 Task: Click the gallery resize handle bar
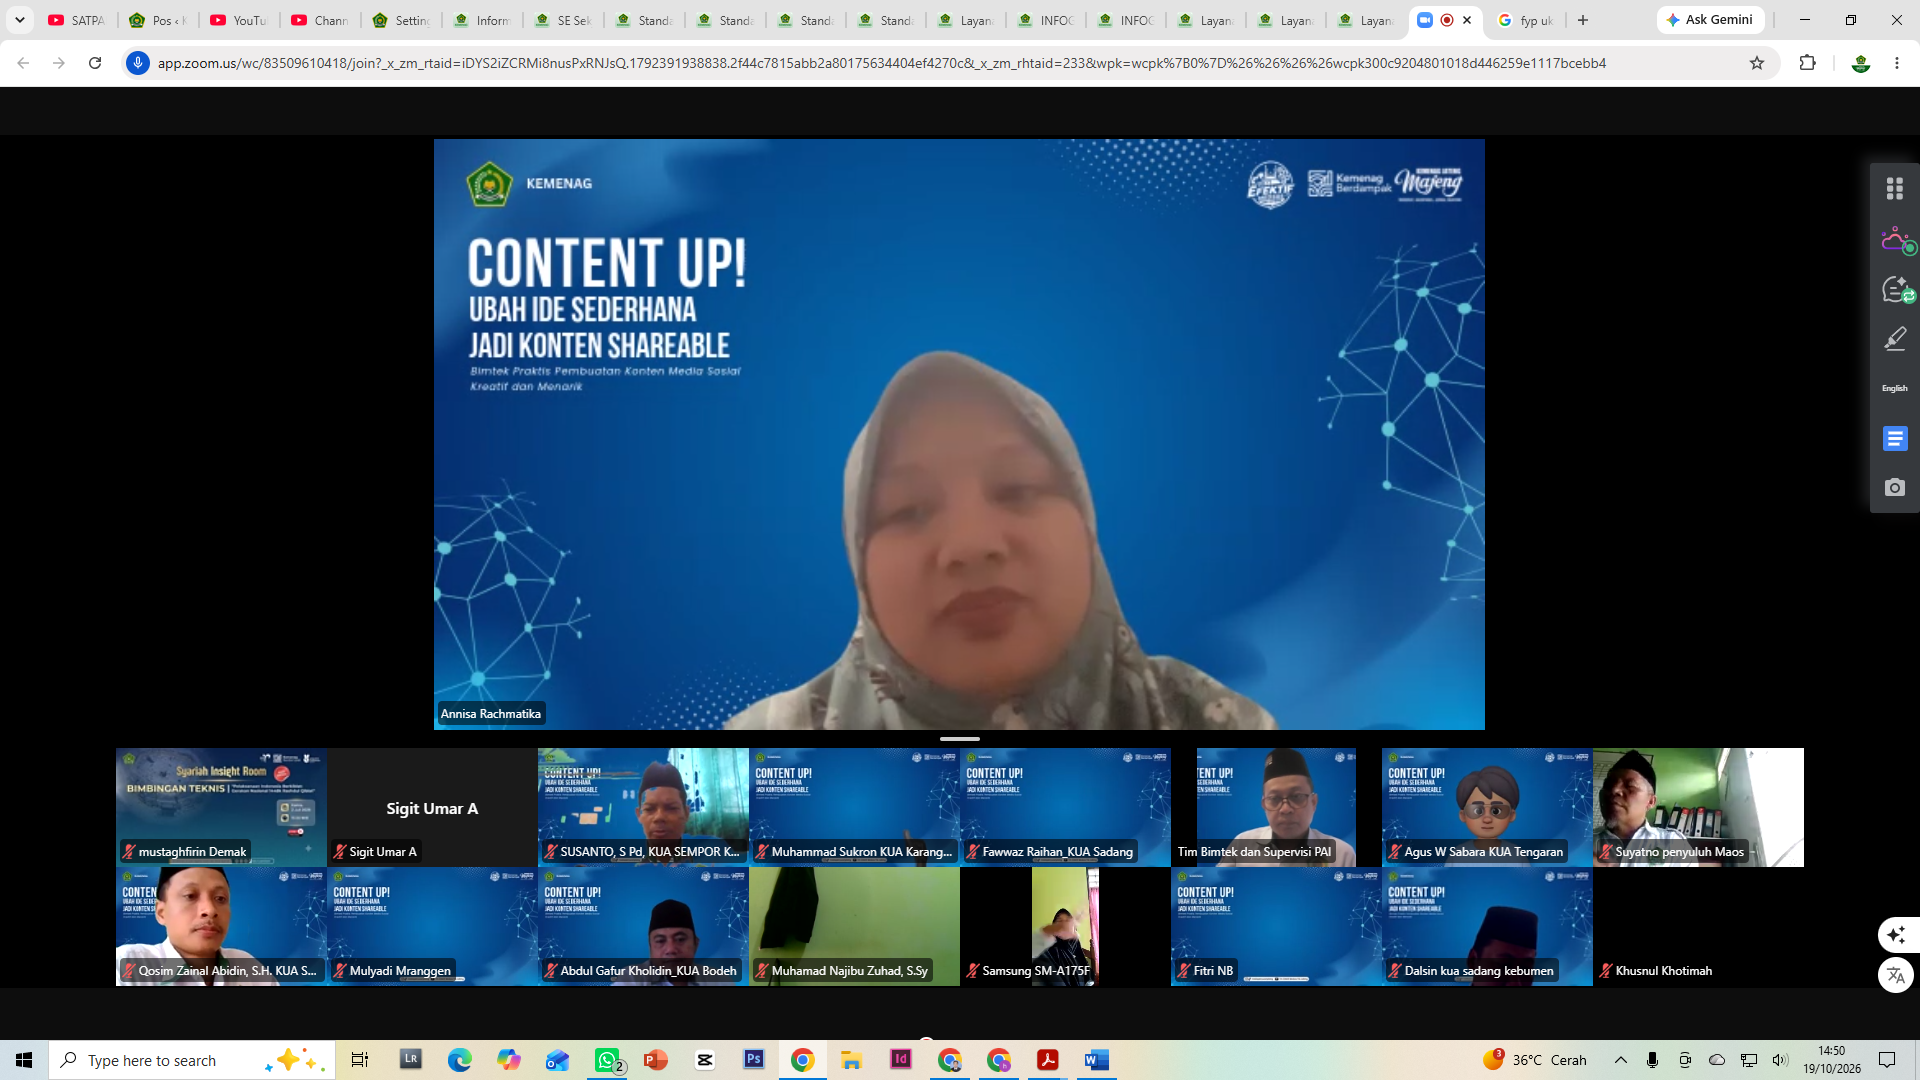[x=959, y=739]
